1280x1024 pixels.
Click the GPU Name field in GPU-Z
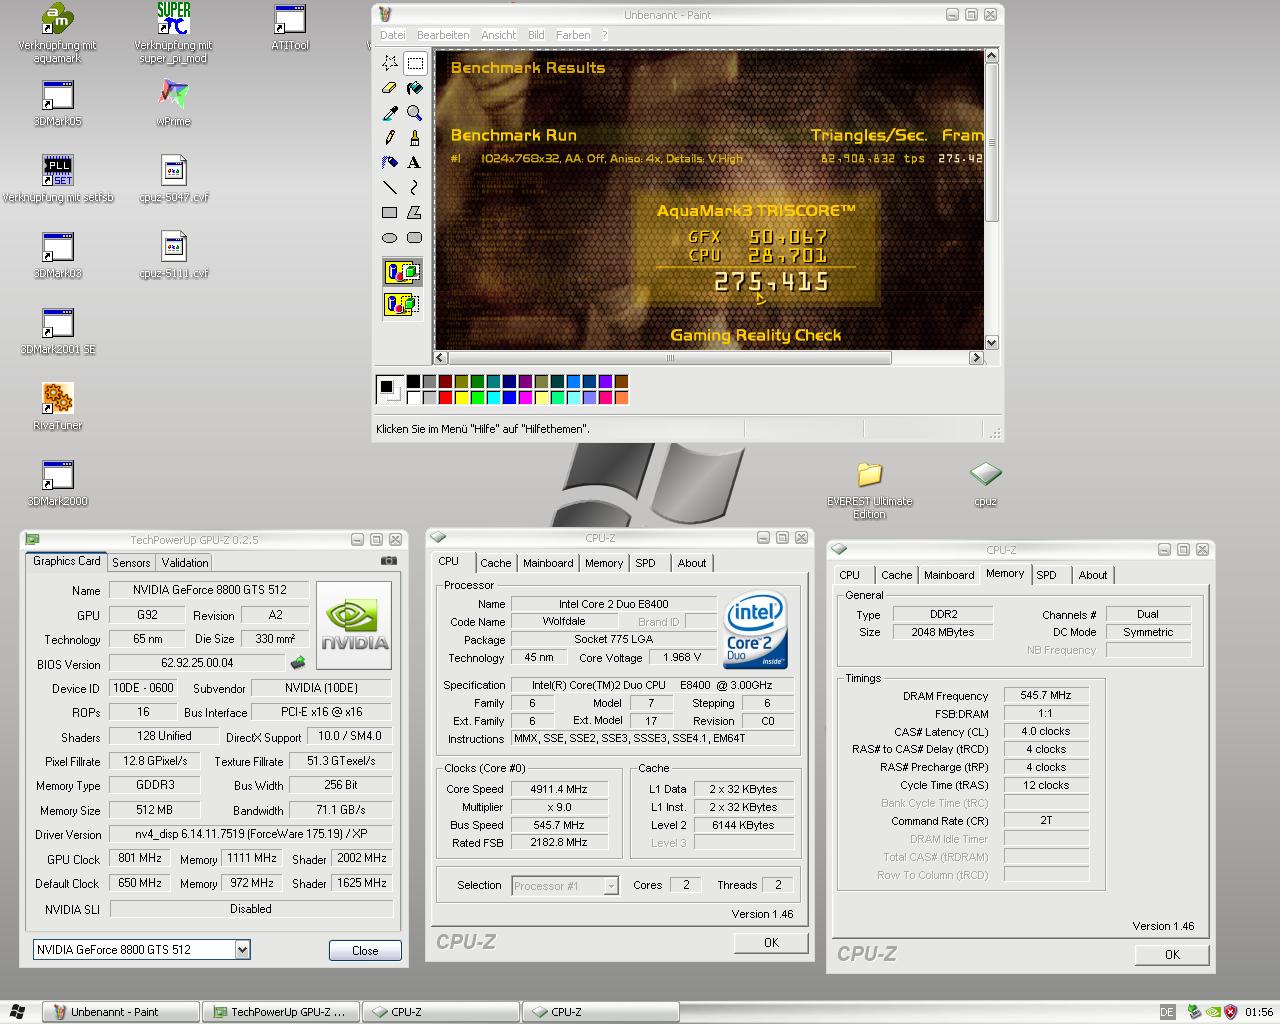209,590
